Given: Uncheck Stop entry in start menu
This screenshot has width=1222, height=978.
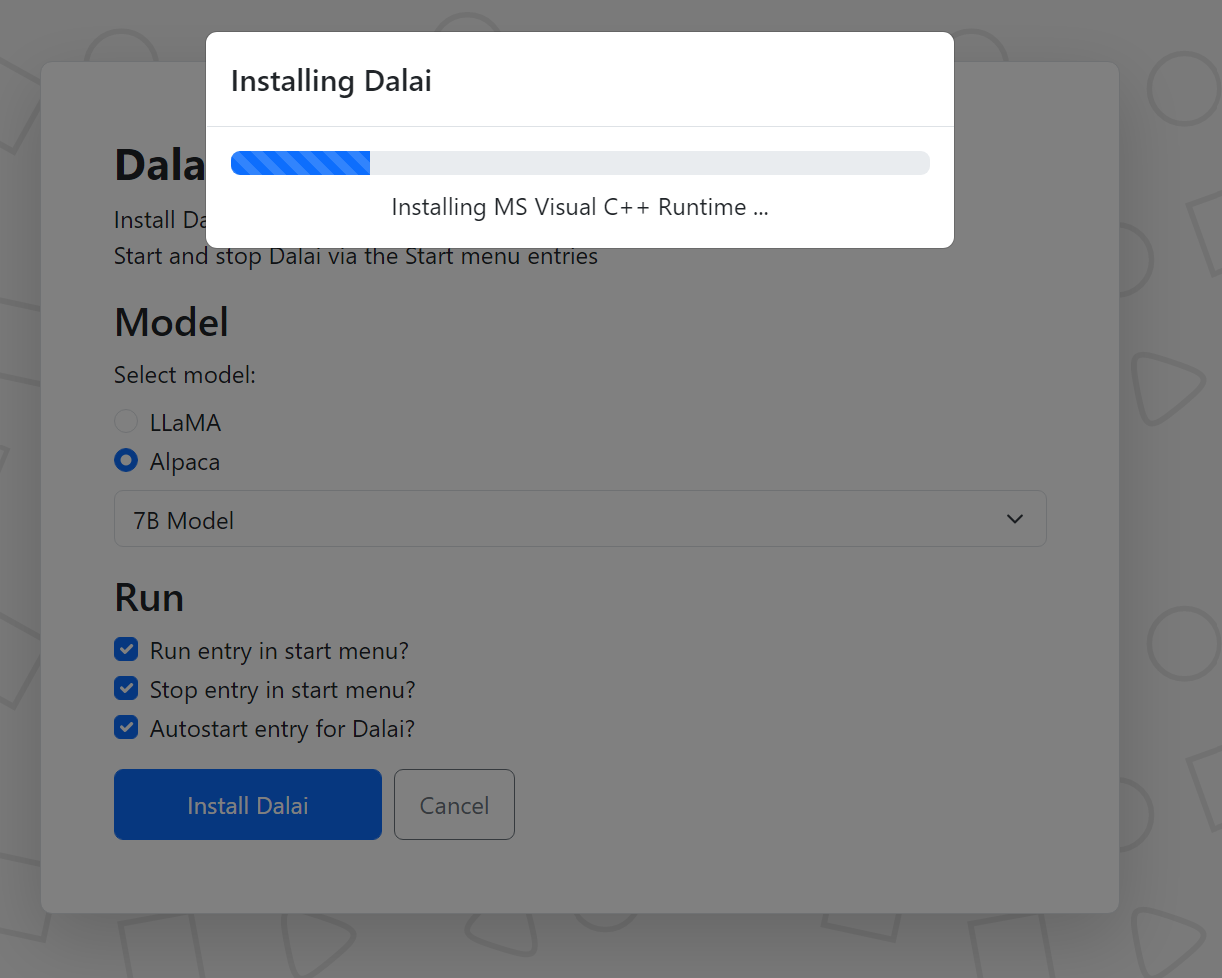Looking at the screenshot, I should pos(126,689).
